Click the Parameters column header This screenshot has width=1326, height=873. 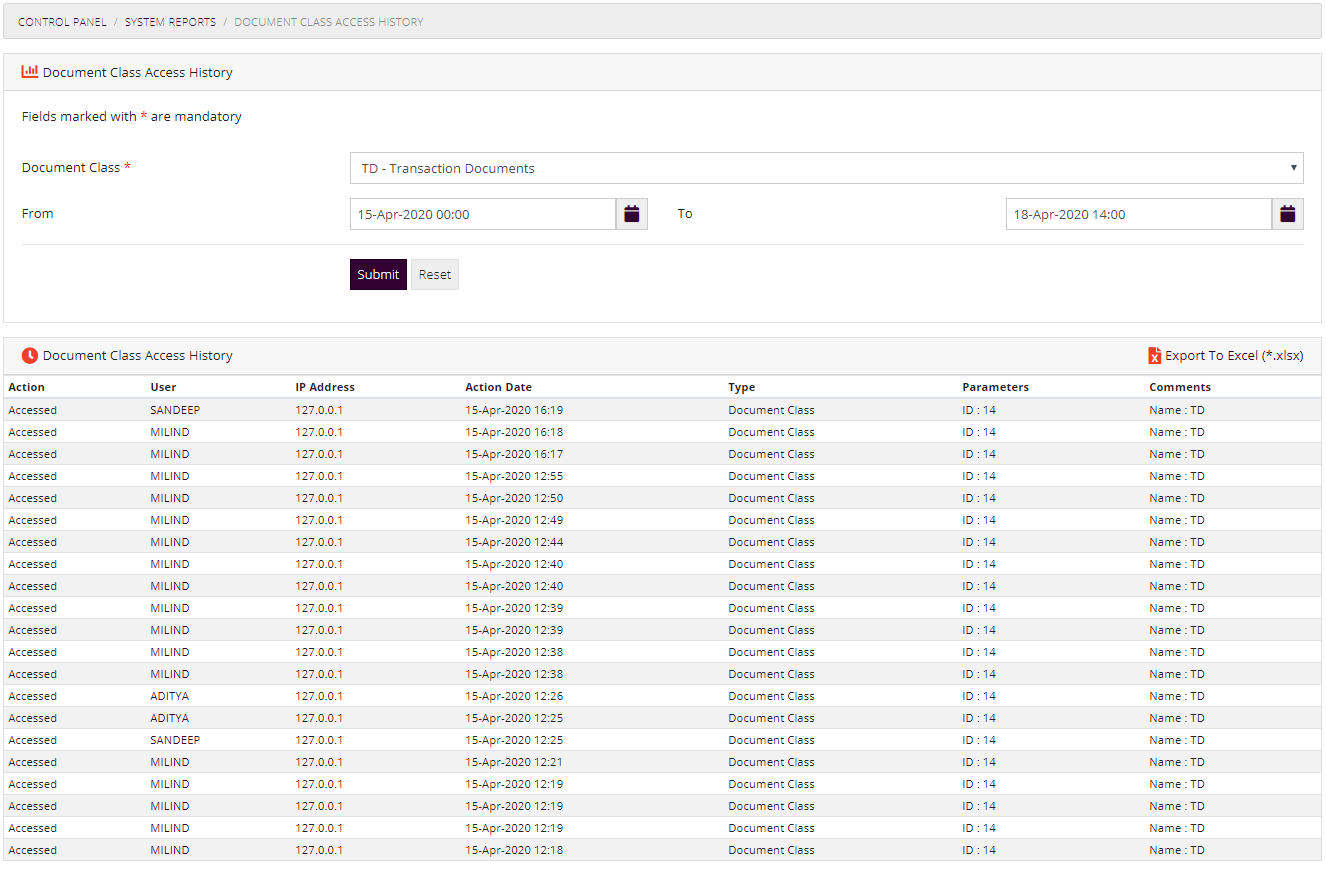click(x=995, y=387)
